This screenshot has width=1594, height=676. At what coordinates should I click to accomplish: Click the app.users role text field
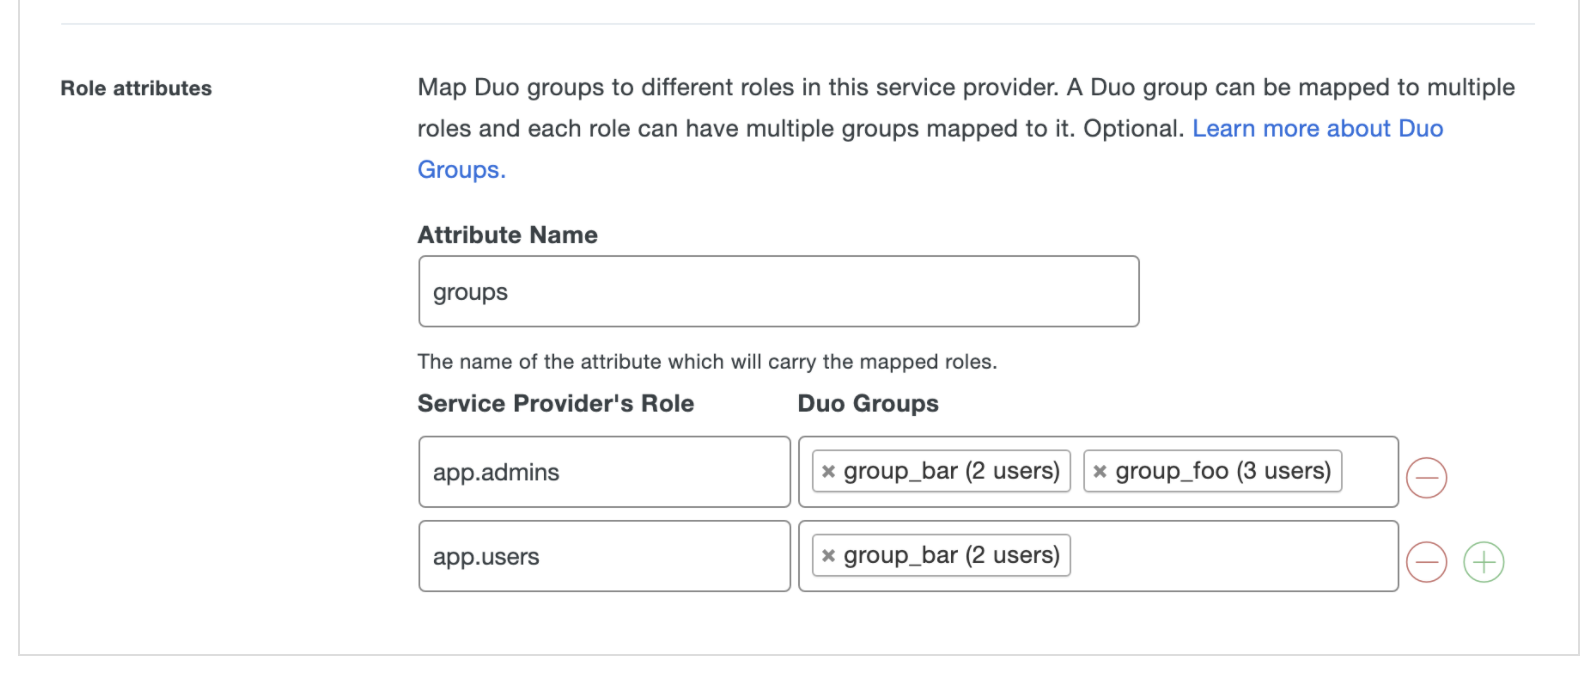604,556
